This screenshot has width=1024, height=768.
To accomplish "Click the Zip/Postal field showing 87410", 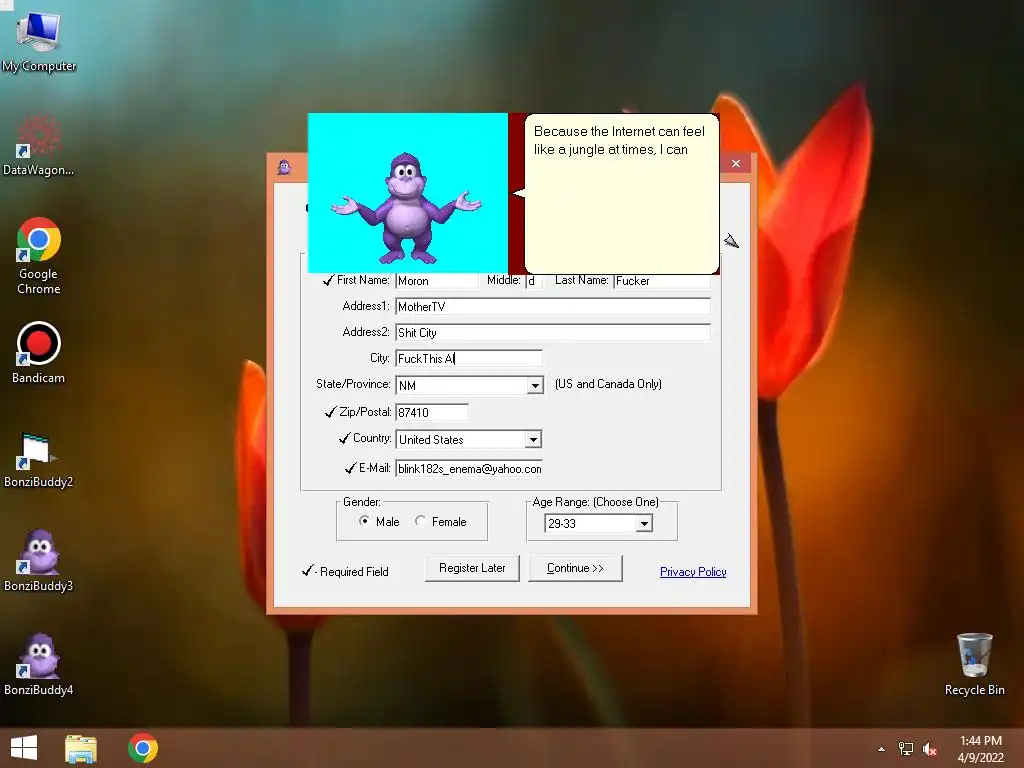I will click(x=432, y=412).
